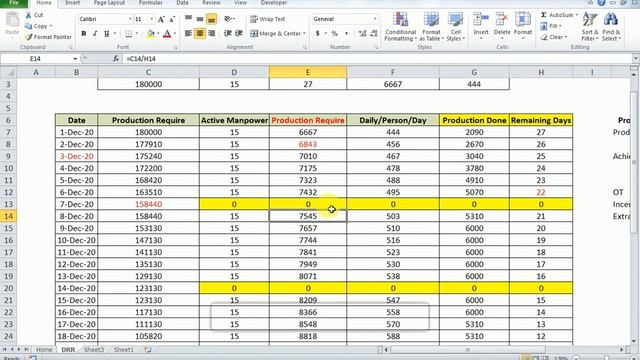
Task: Increase indent icon in Alignment group
Action: [x=239, y=33]
